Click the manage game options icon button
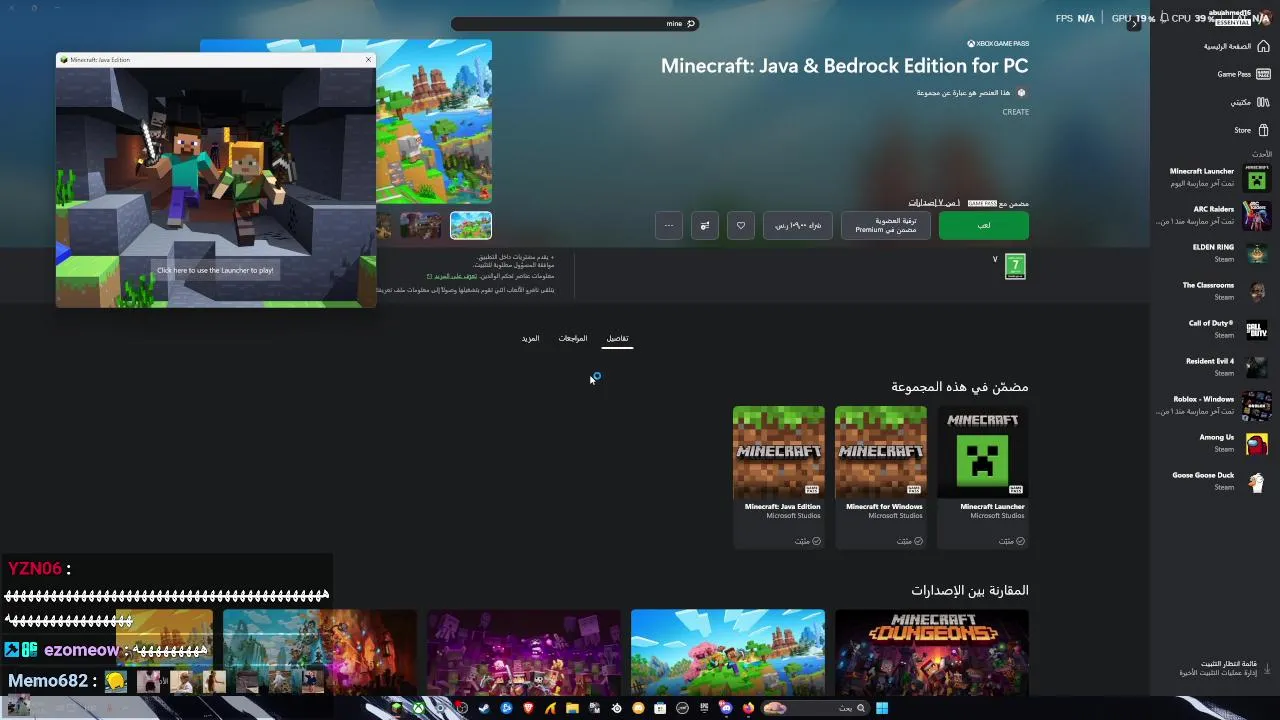This screenshot has height=720, width=1280. pos(705,225)
